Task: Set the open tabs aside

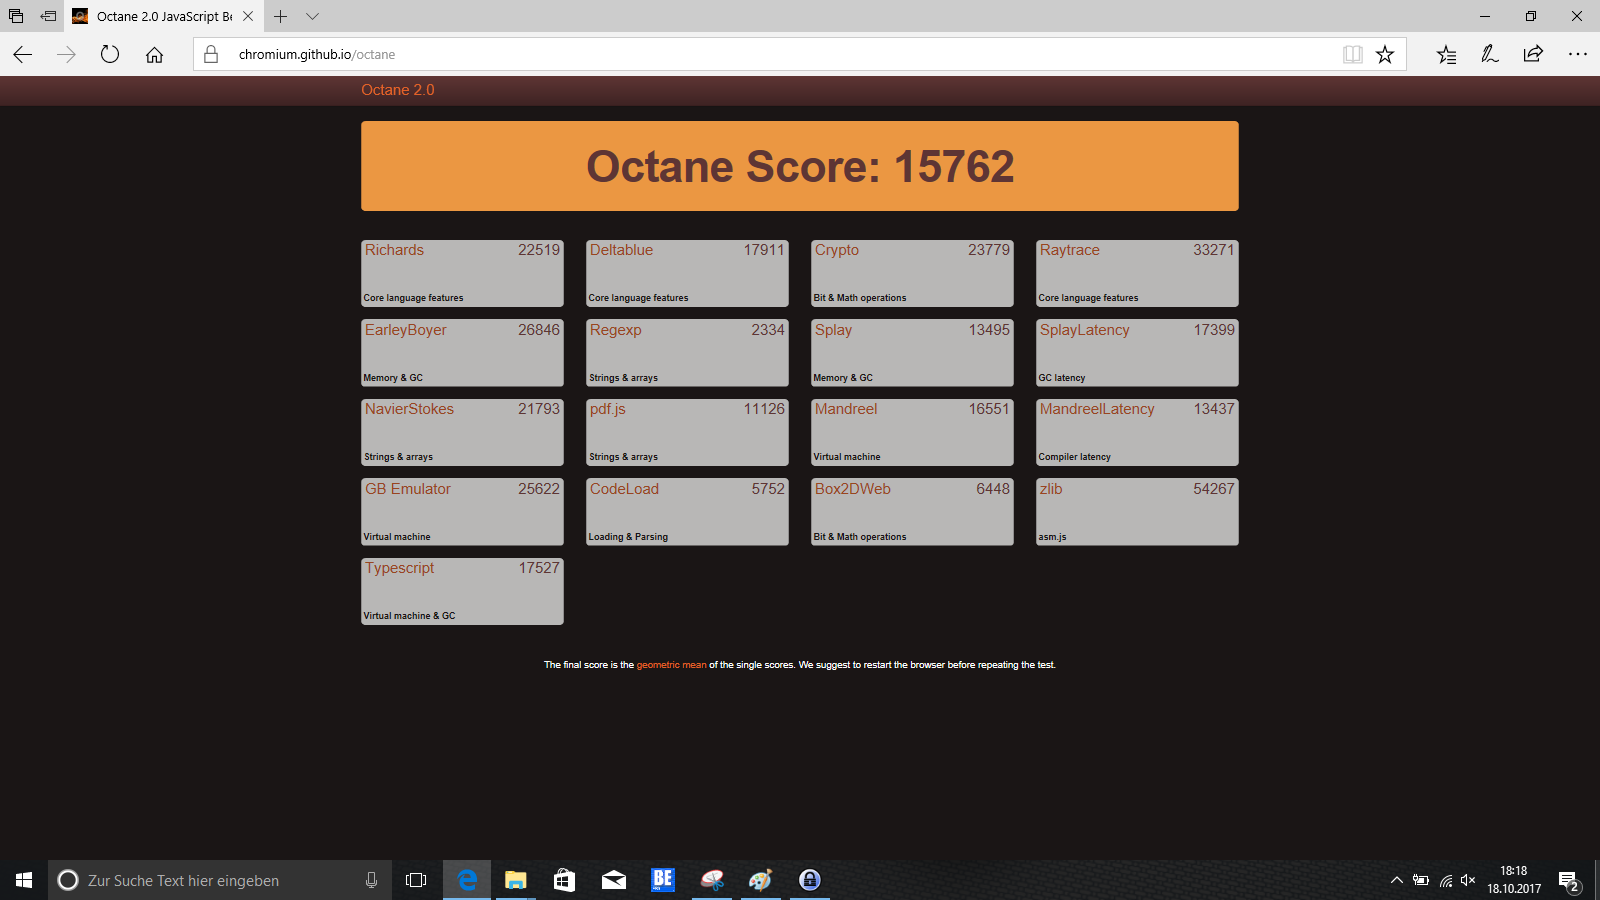Action: click(x=48, y=16)
